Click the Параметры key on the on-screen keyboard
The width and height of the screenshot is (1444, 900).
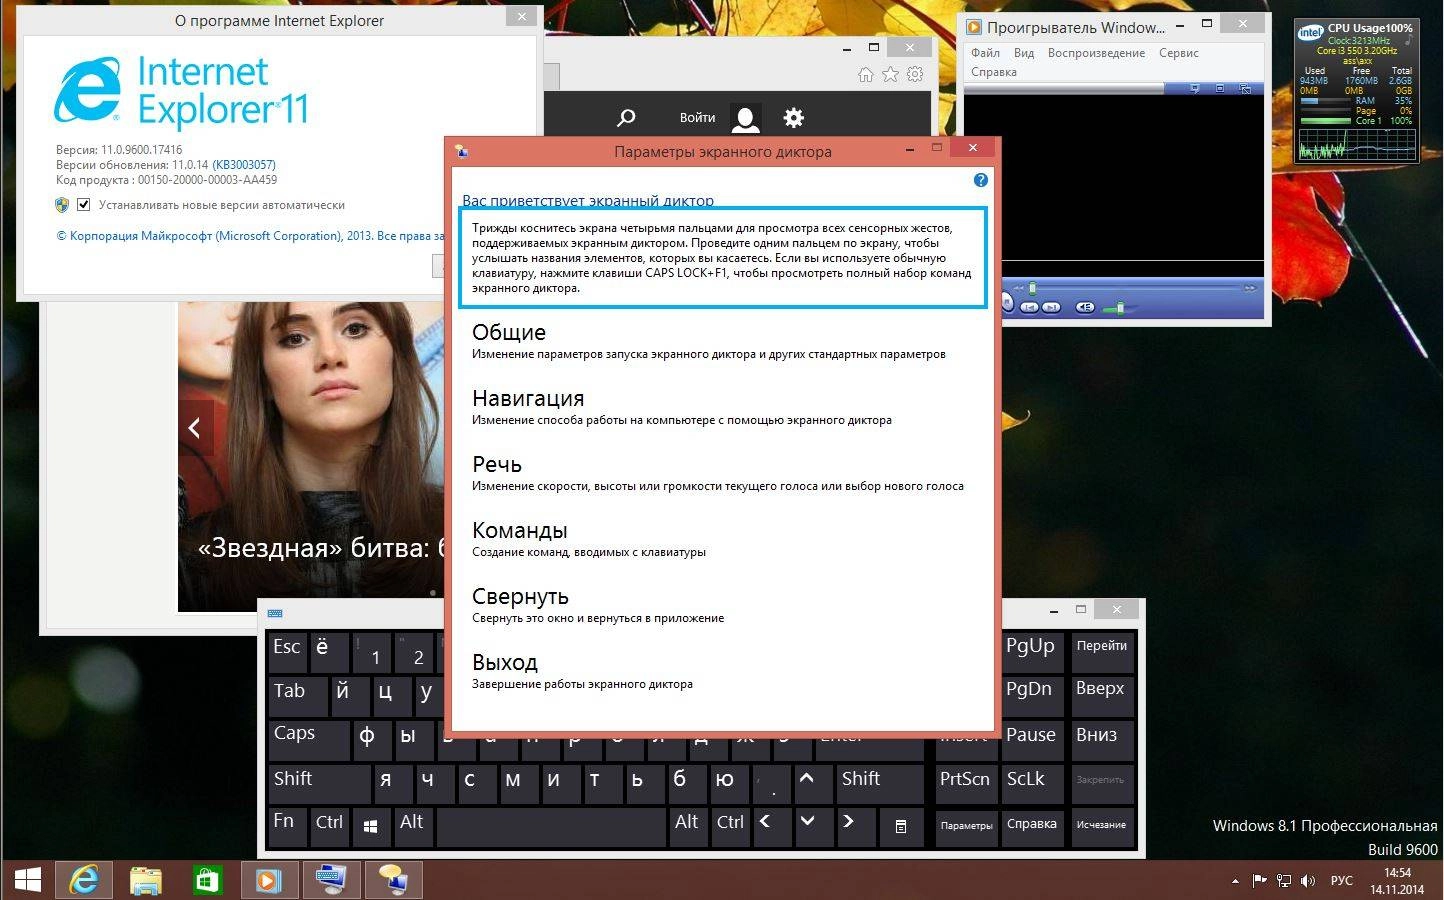966,826
